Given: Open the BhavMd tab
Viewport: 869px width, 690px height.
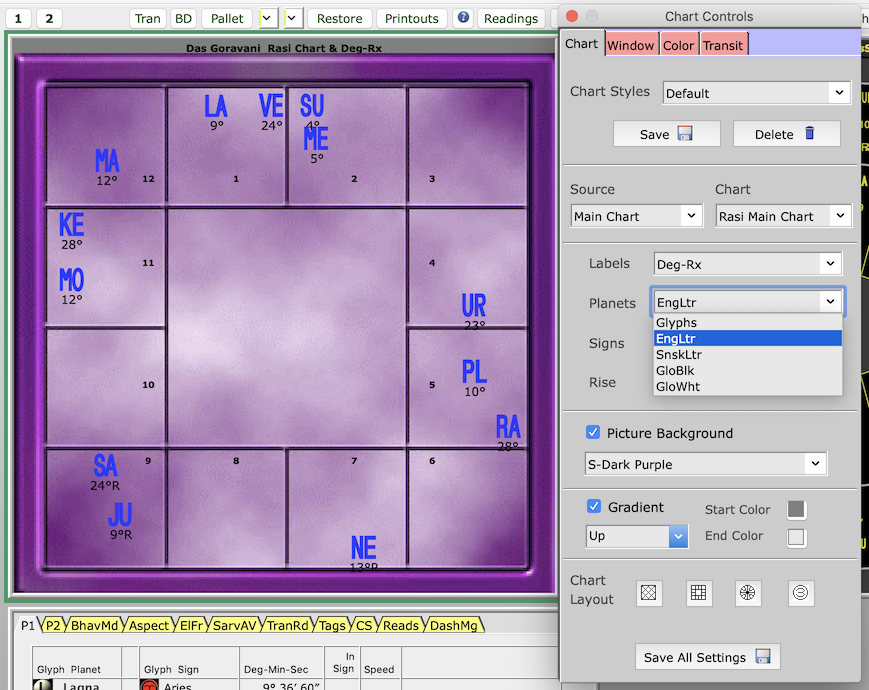Looking at the screenshot, I should coord(95,625).
